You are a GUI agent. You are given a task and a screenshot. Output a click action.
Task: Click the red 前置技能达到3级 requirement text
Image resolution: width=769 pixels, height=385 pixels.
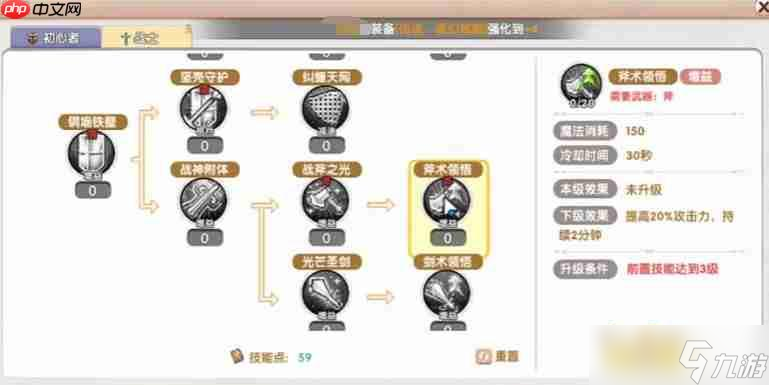tap(672, 269)
